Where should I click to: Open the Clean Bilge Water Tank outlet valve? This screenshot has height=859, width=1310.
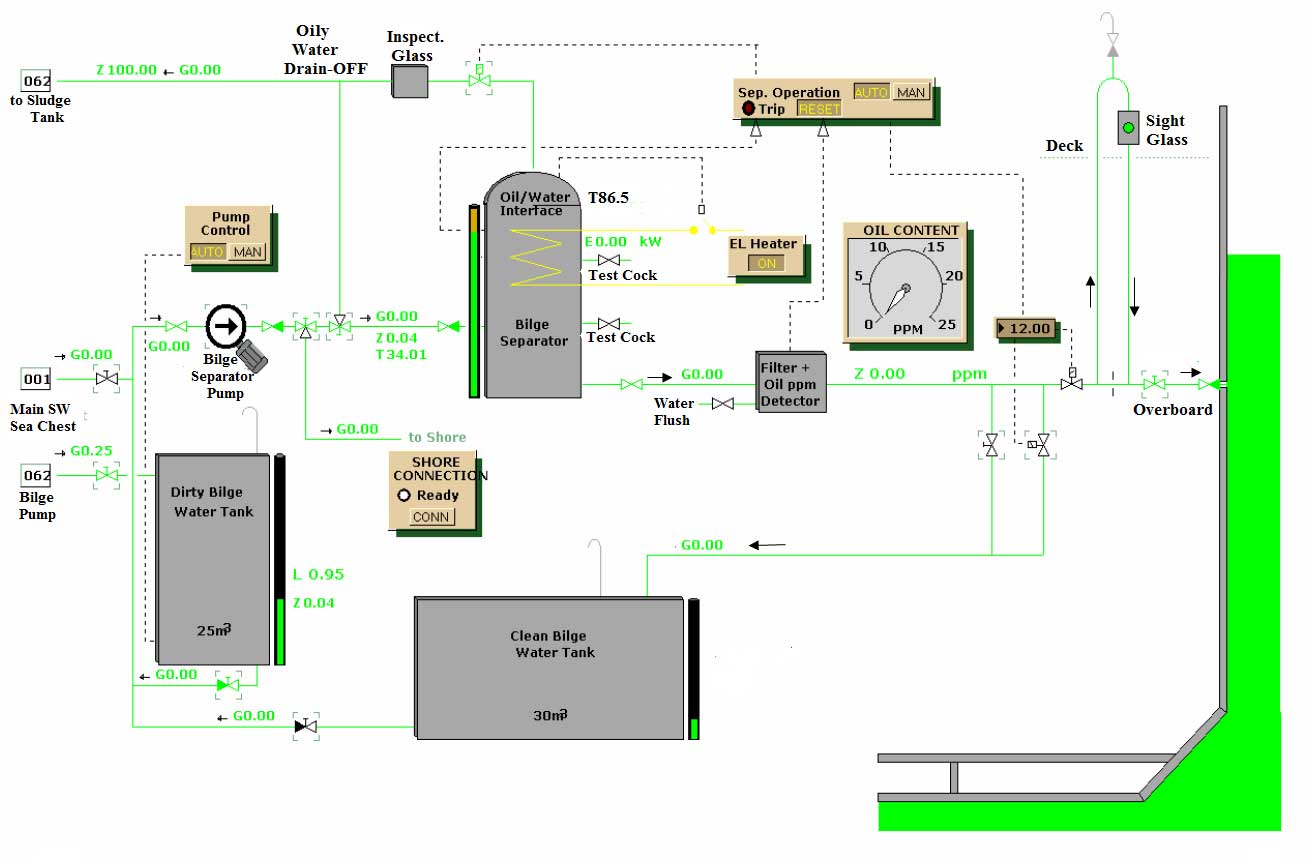point(306,725)
